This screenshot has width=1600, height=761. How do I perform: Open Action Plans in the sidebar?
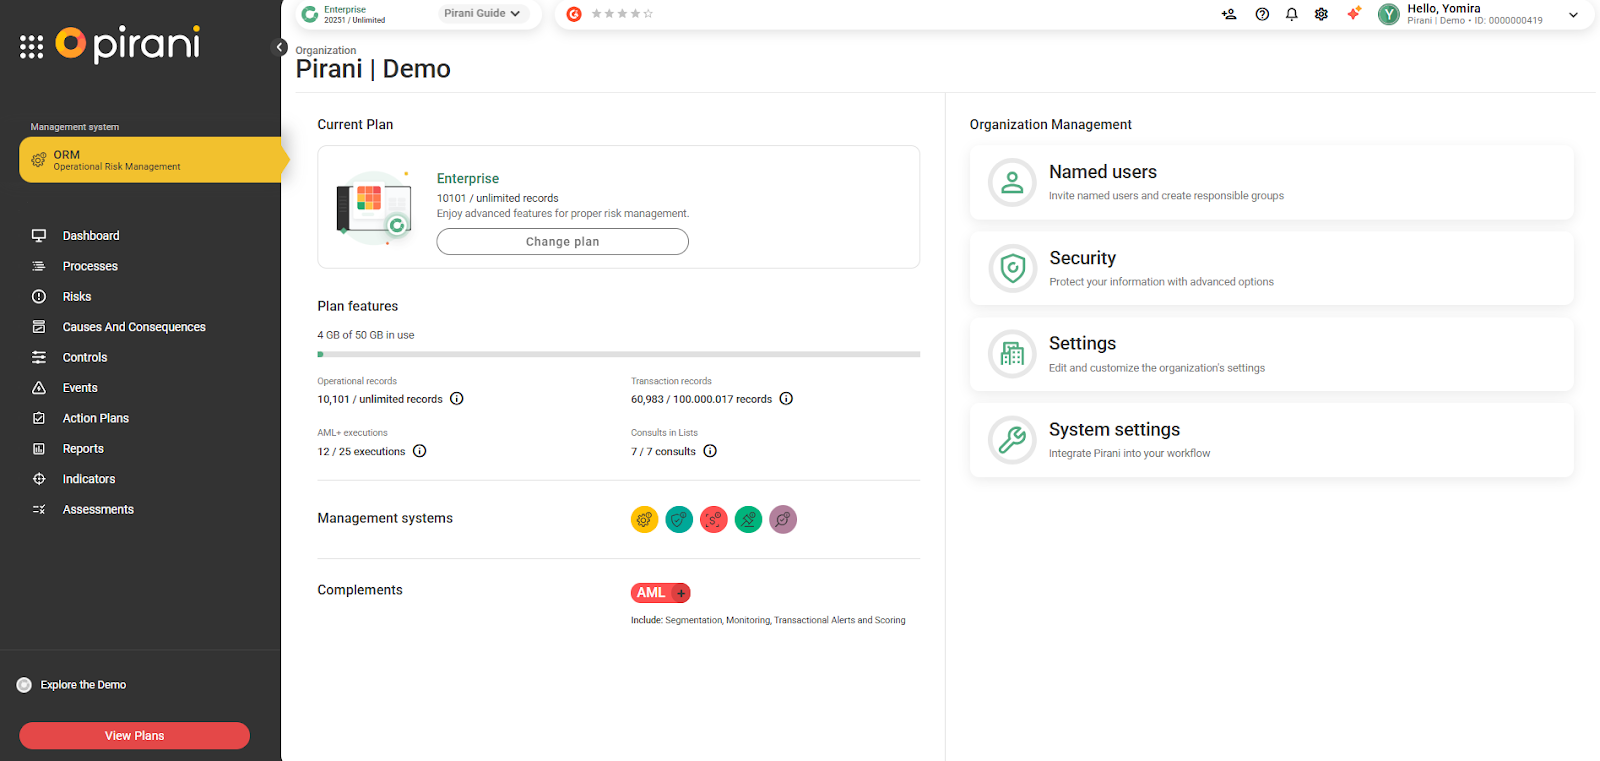(x=96, y=418)
